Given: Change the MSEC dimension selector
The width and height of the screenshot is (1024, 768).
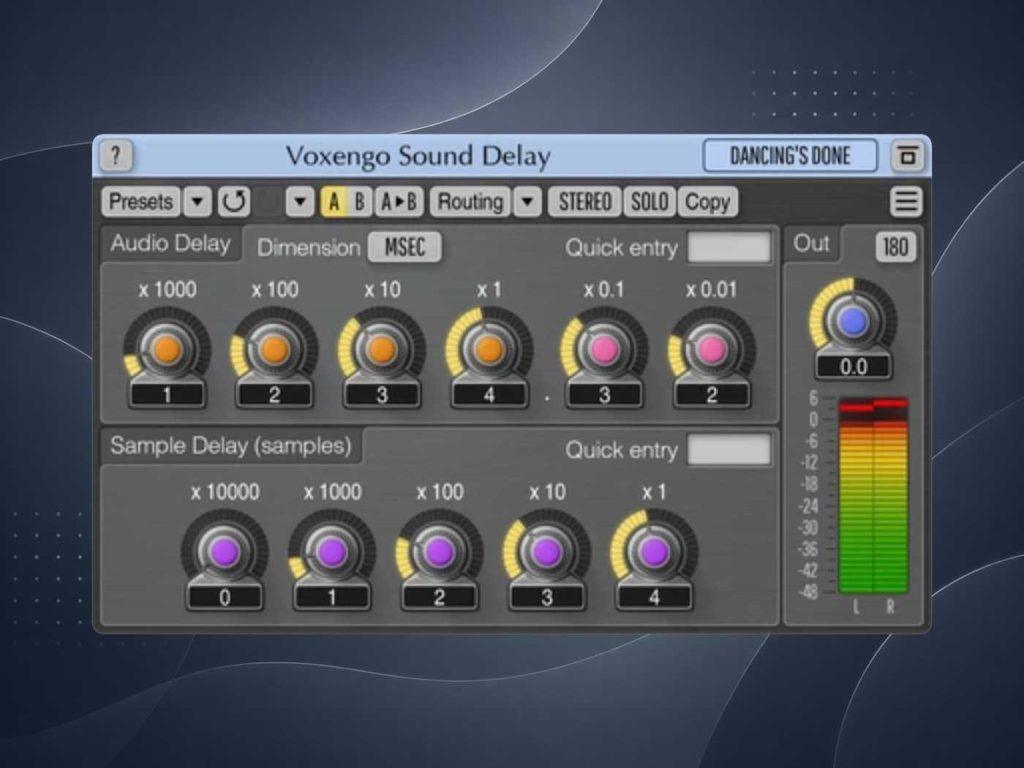Looking at the screenshot, I should click(x=405, y=248).
